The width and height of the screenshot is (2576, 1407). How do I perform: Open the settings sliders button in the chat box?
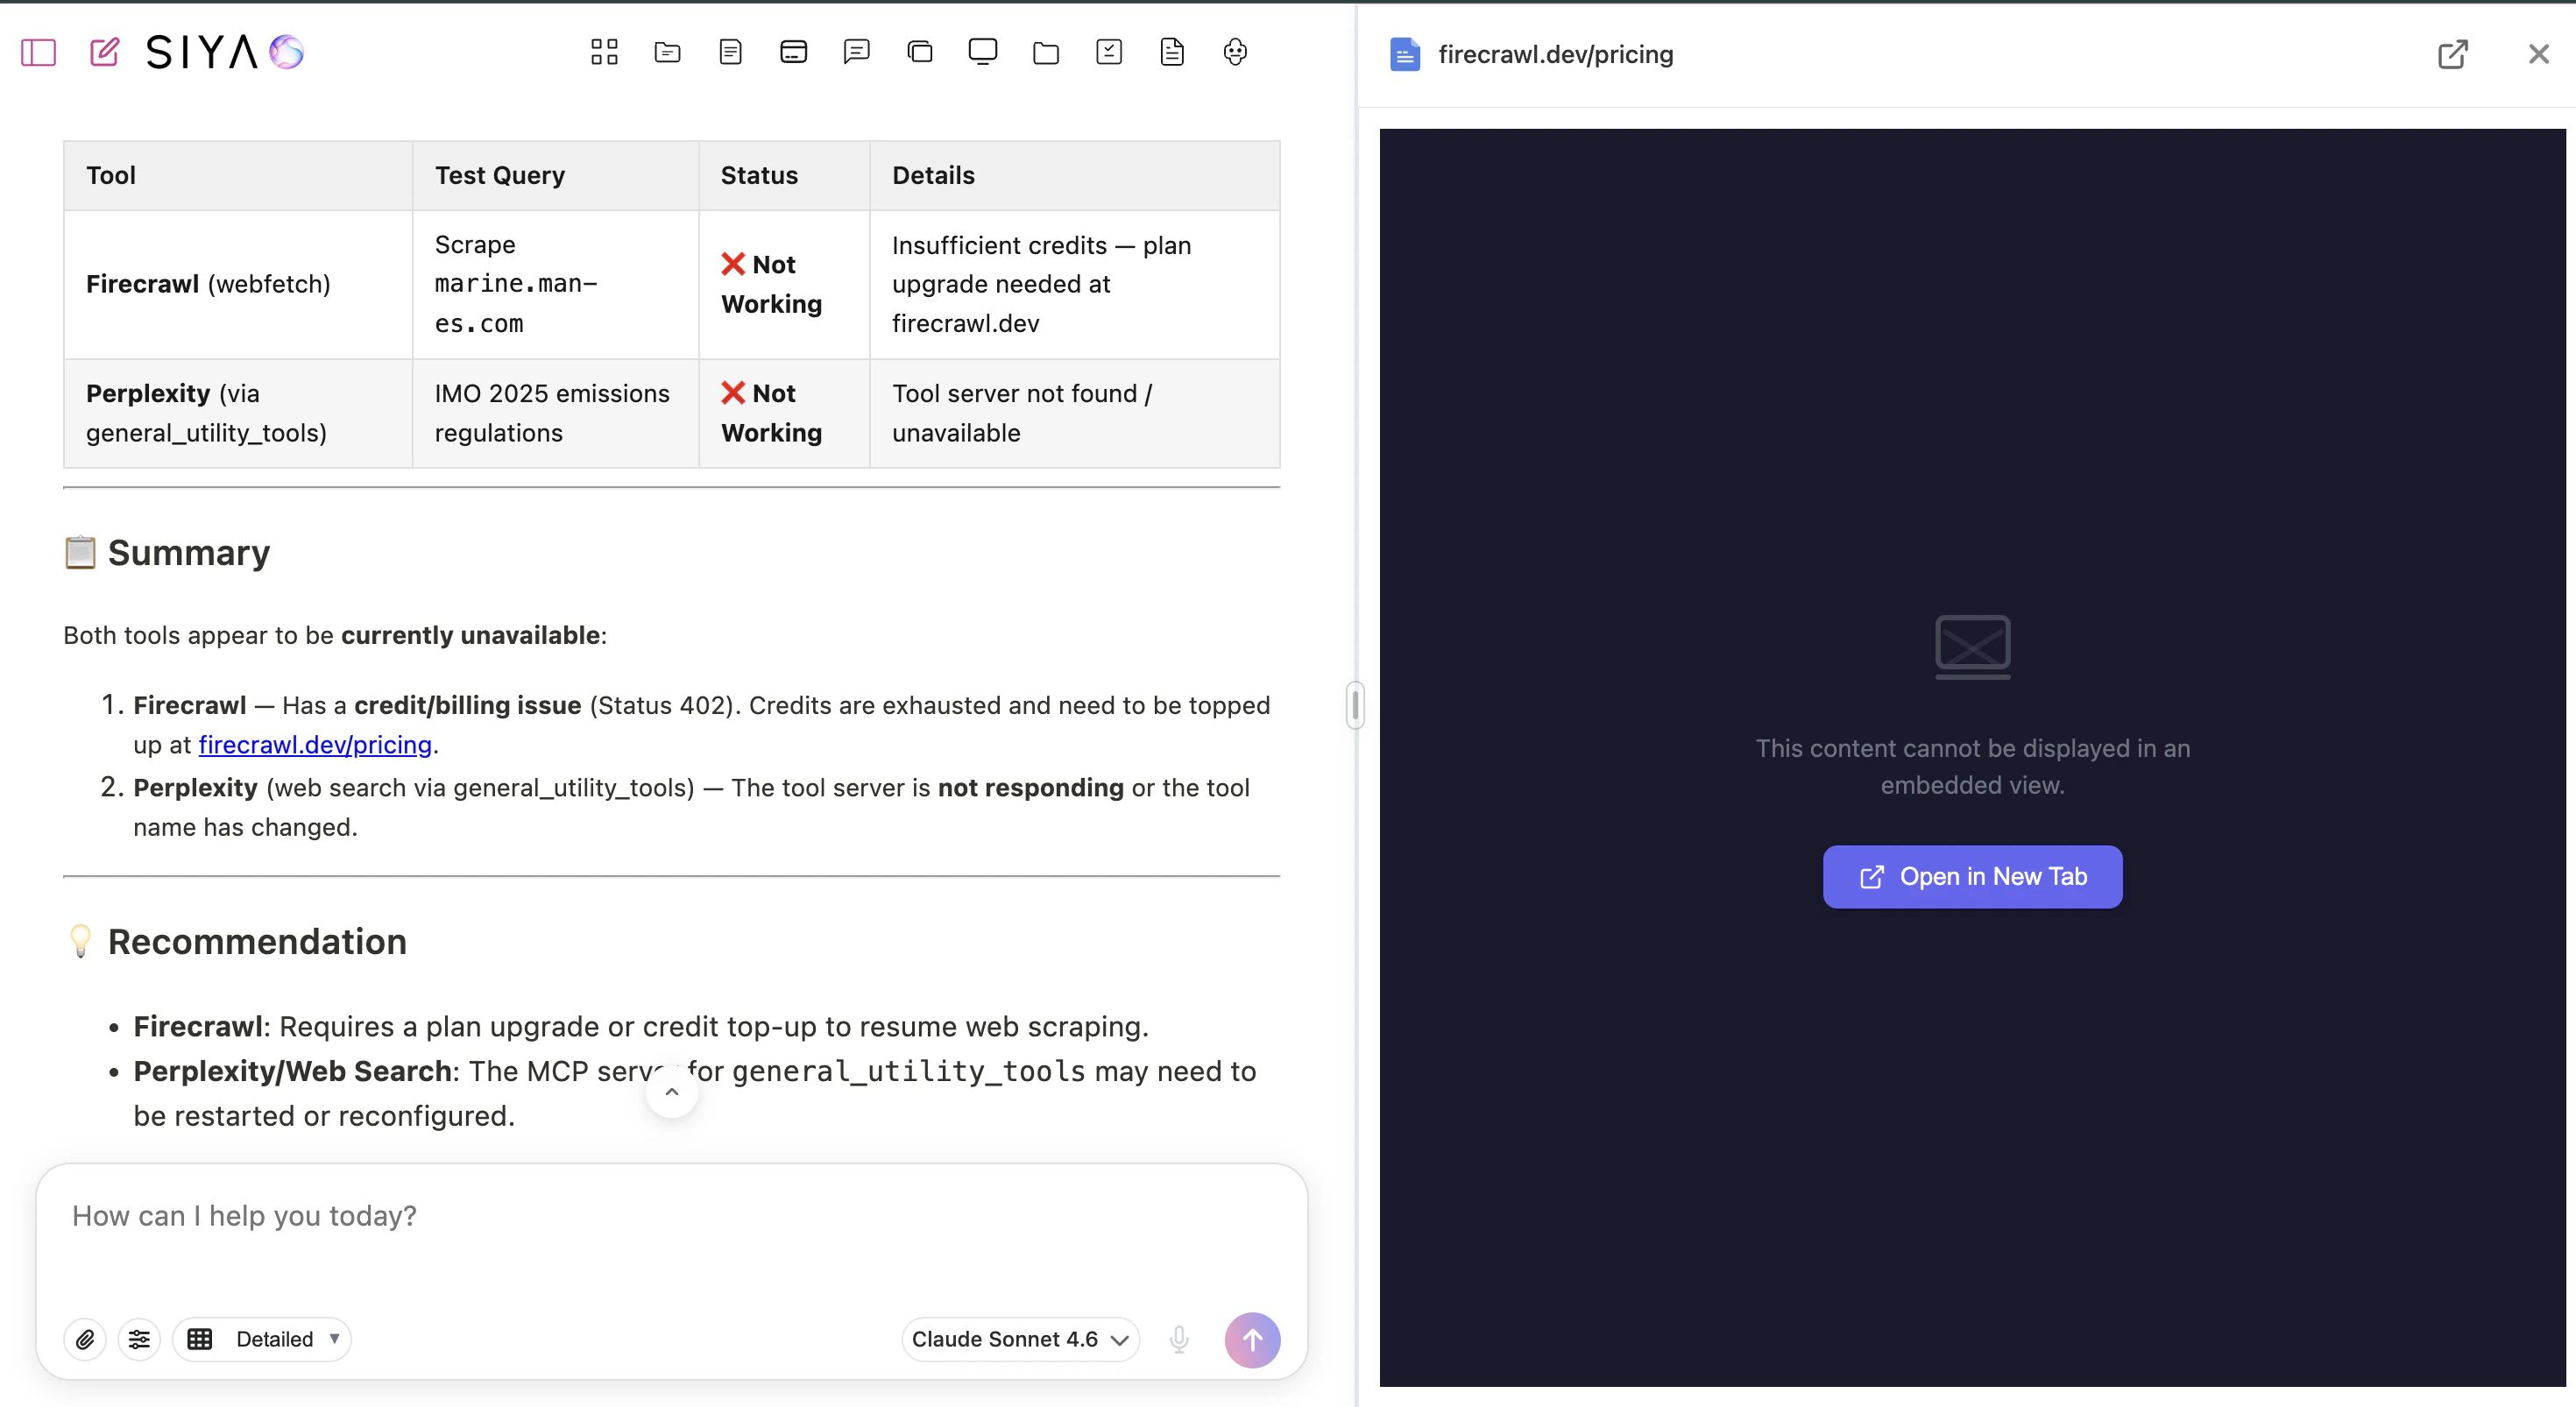(x=139, y=1339)
